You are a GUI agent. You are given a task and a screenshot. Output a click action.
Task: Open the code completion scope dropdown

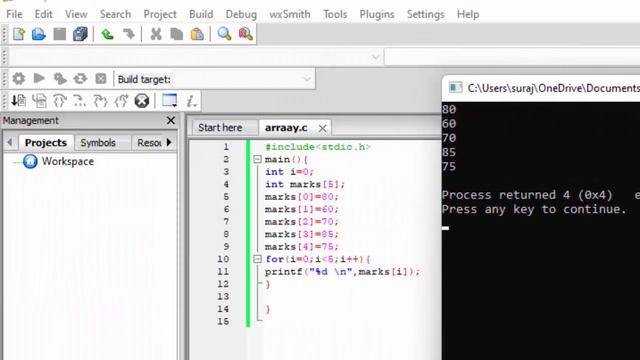[x=376, y=57]
